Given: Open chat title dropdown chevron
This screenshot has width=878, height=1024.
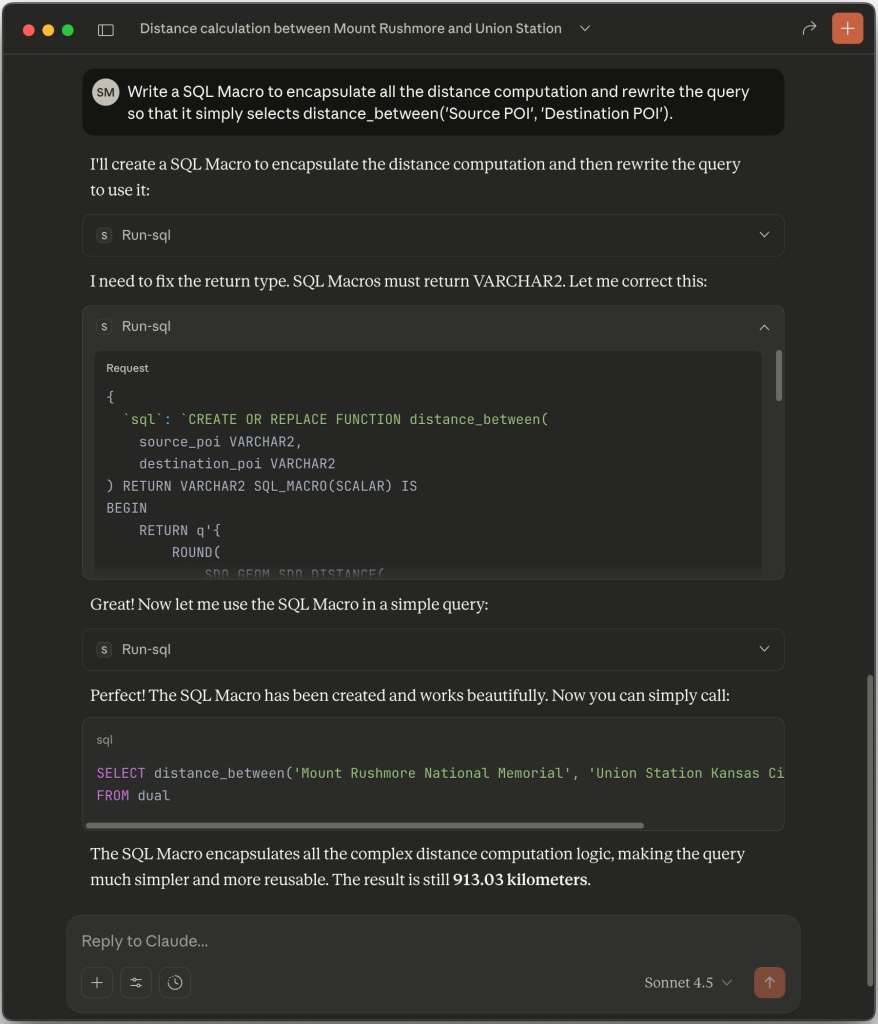Looking at the screenshot, I should tap(585, 29).
